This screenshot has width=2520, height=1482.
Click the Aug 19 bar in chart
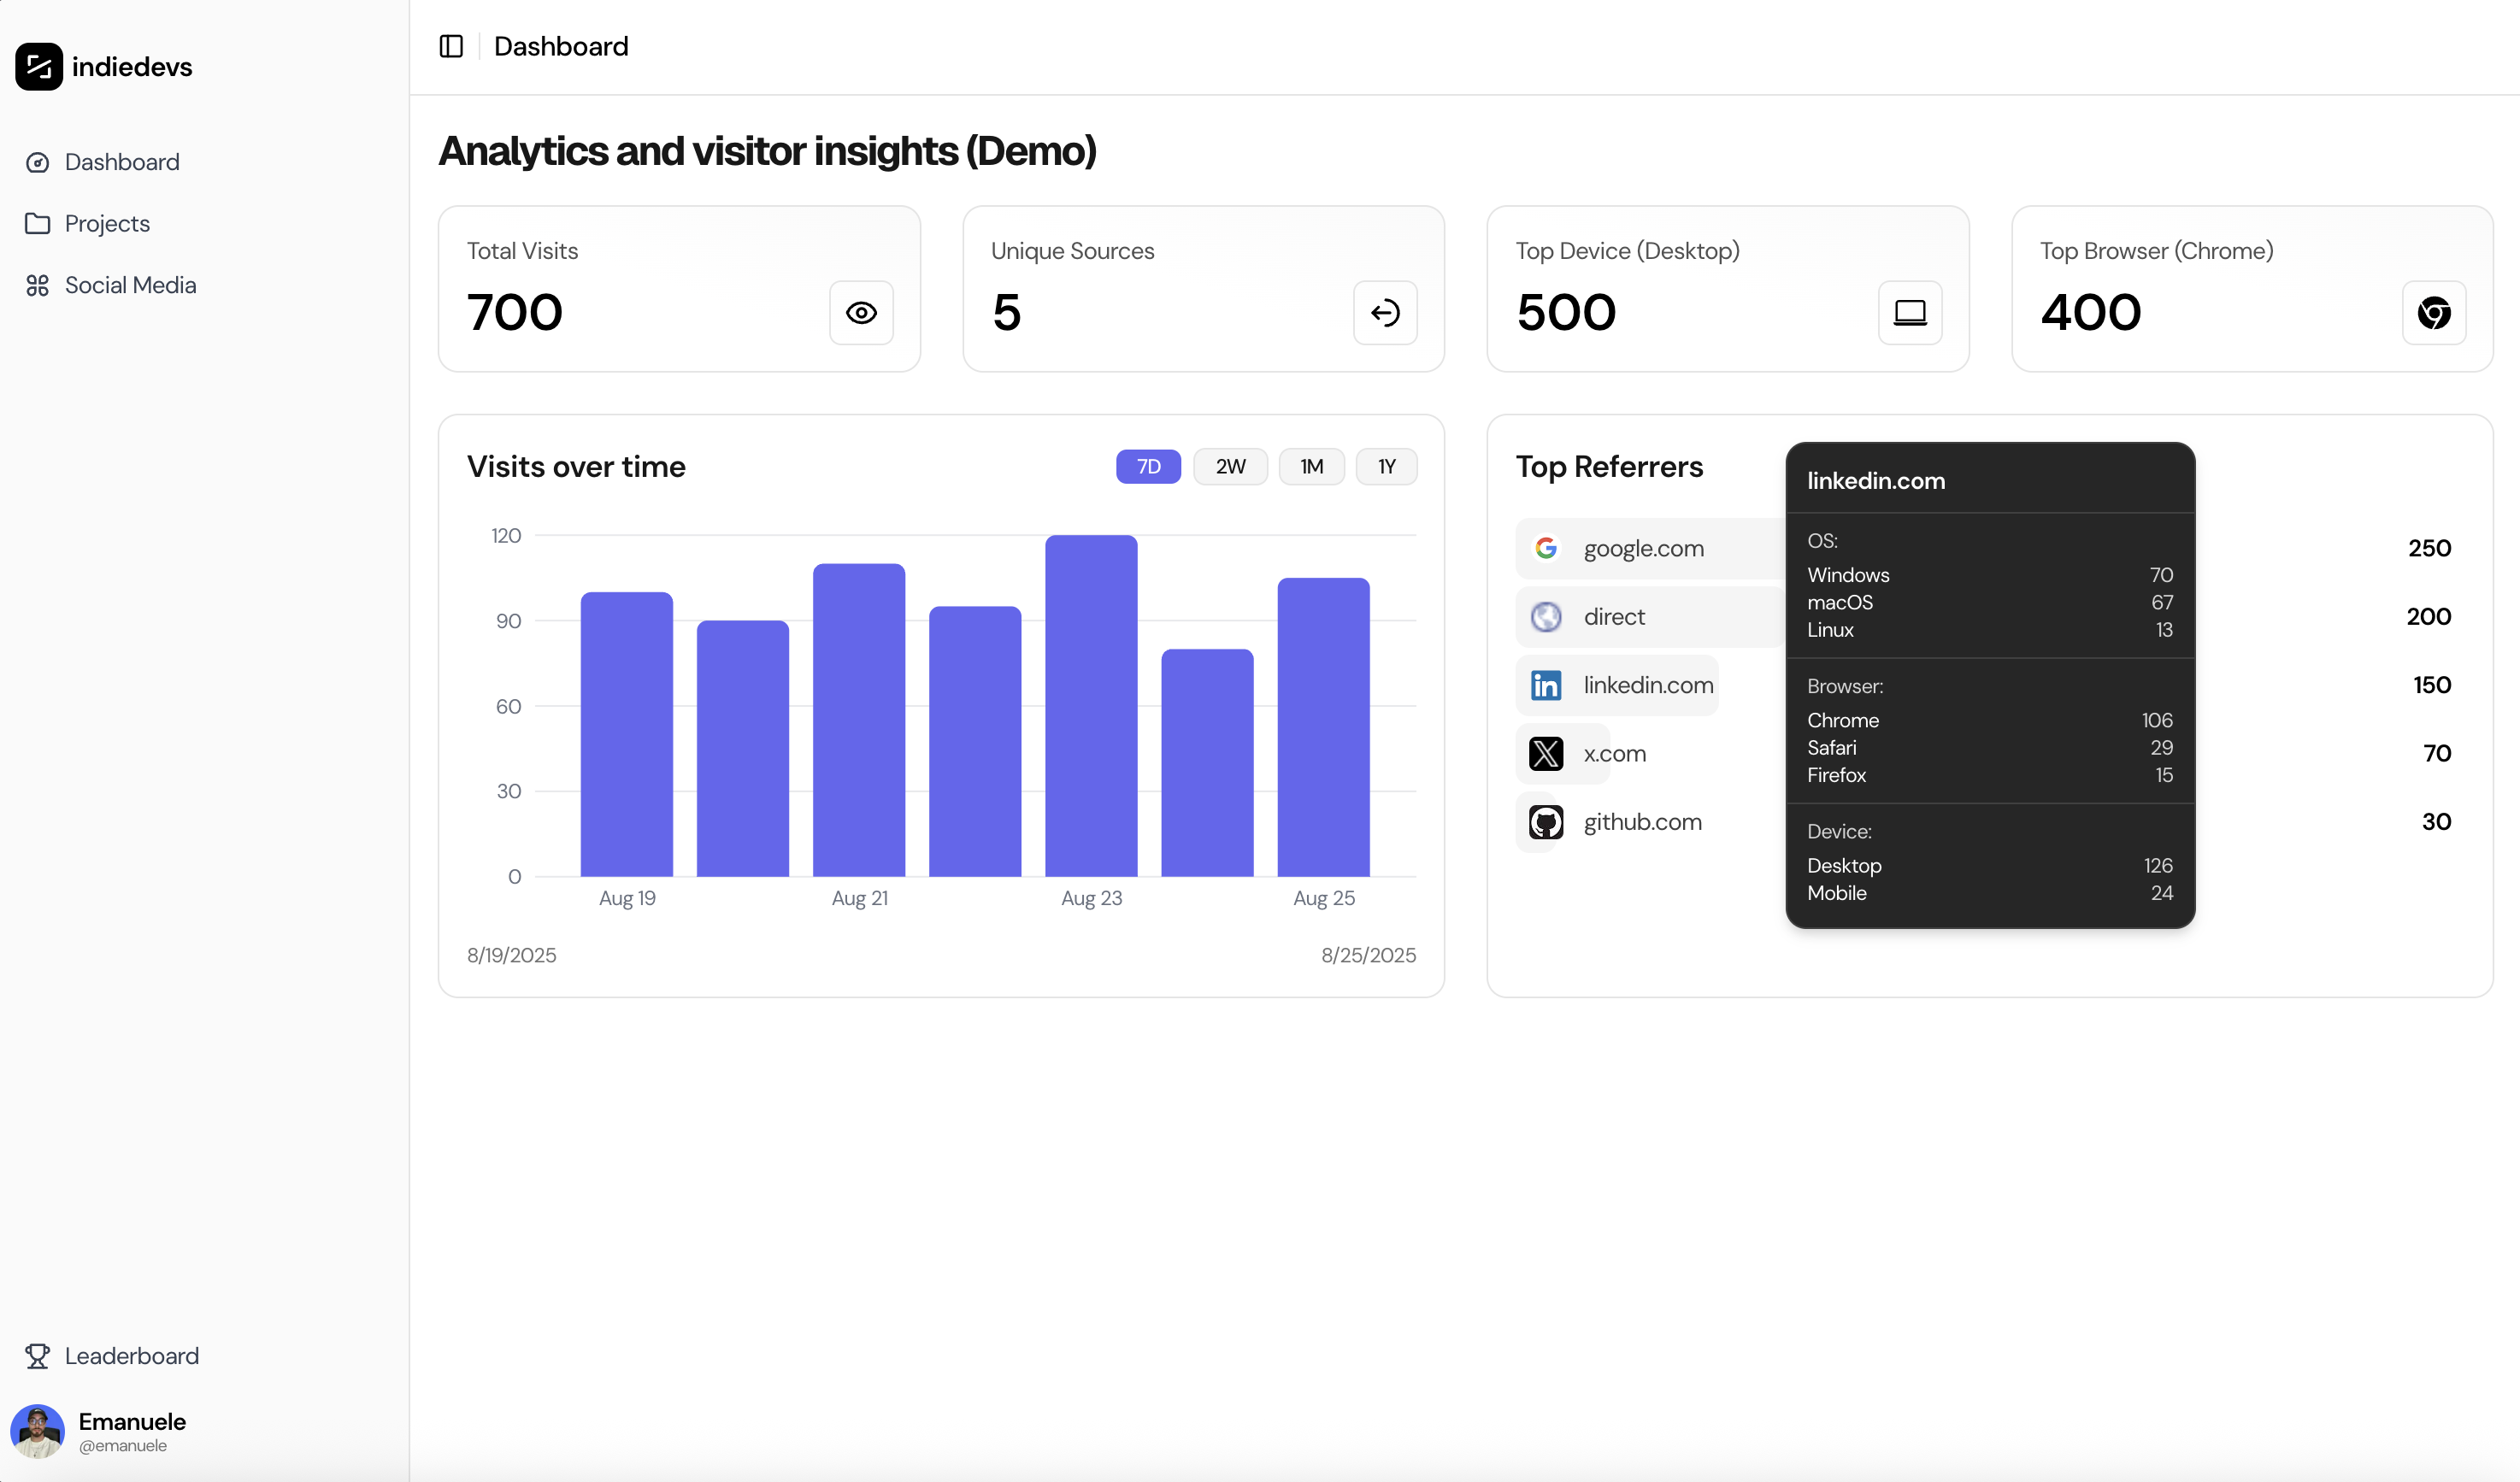point(627,734)
